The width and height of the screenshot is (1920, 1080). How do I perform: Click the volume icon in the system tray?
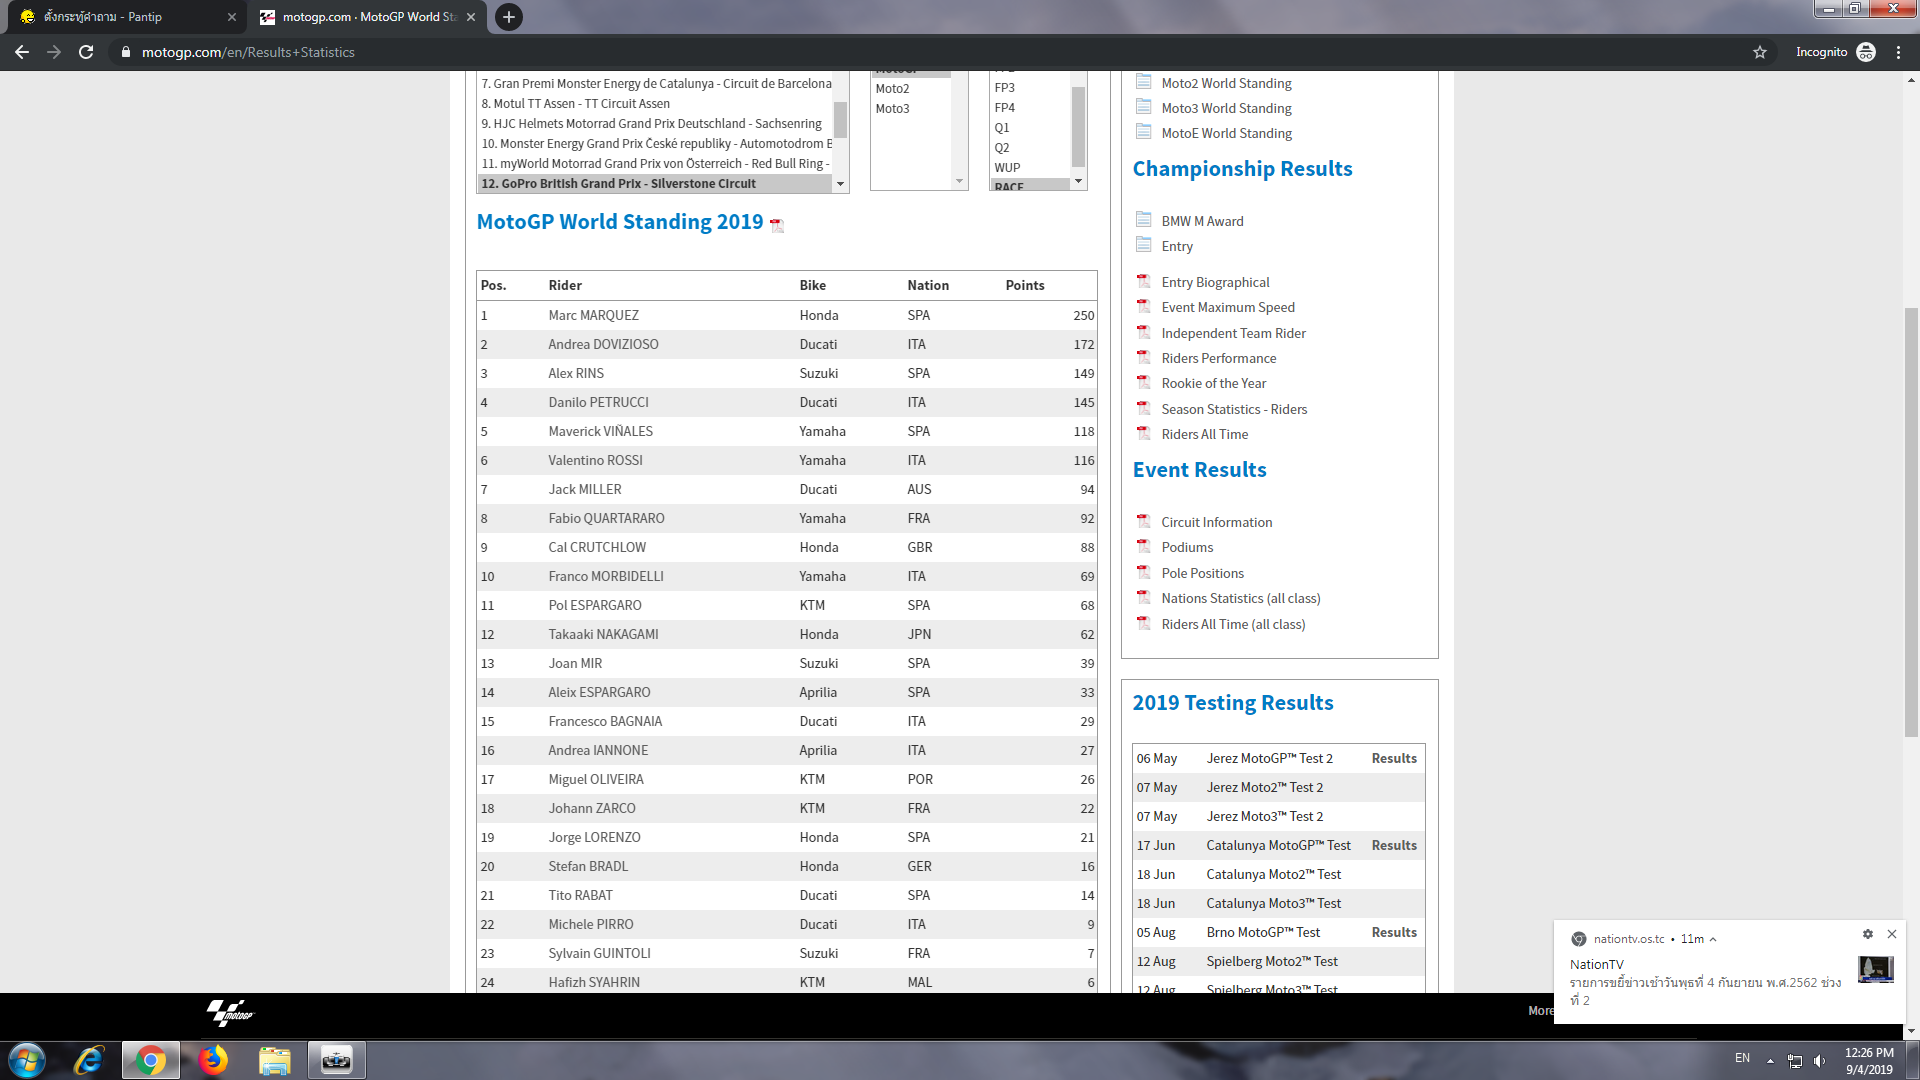coord(1819,1061)
